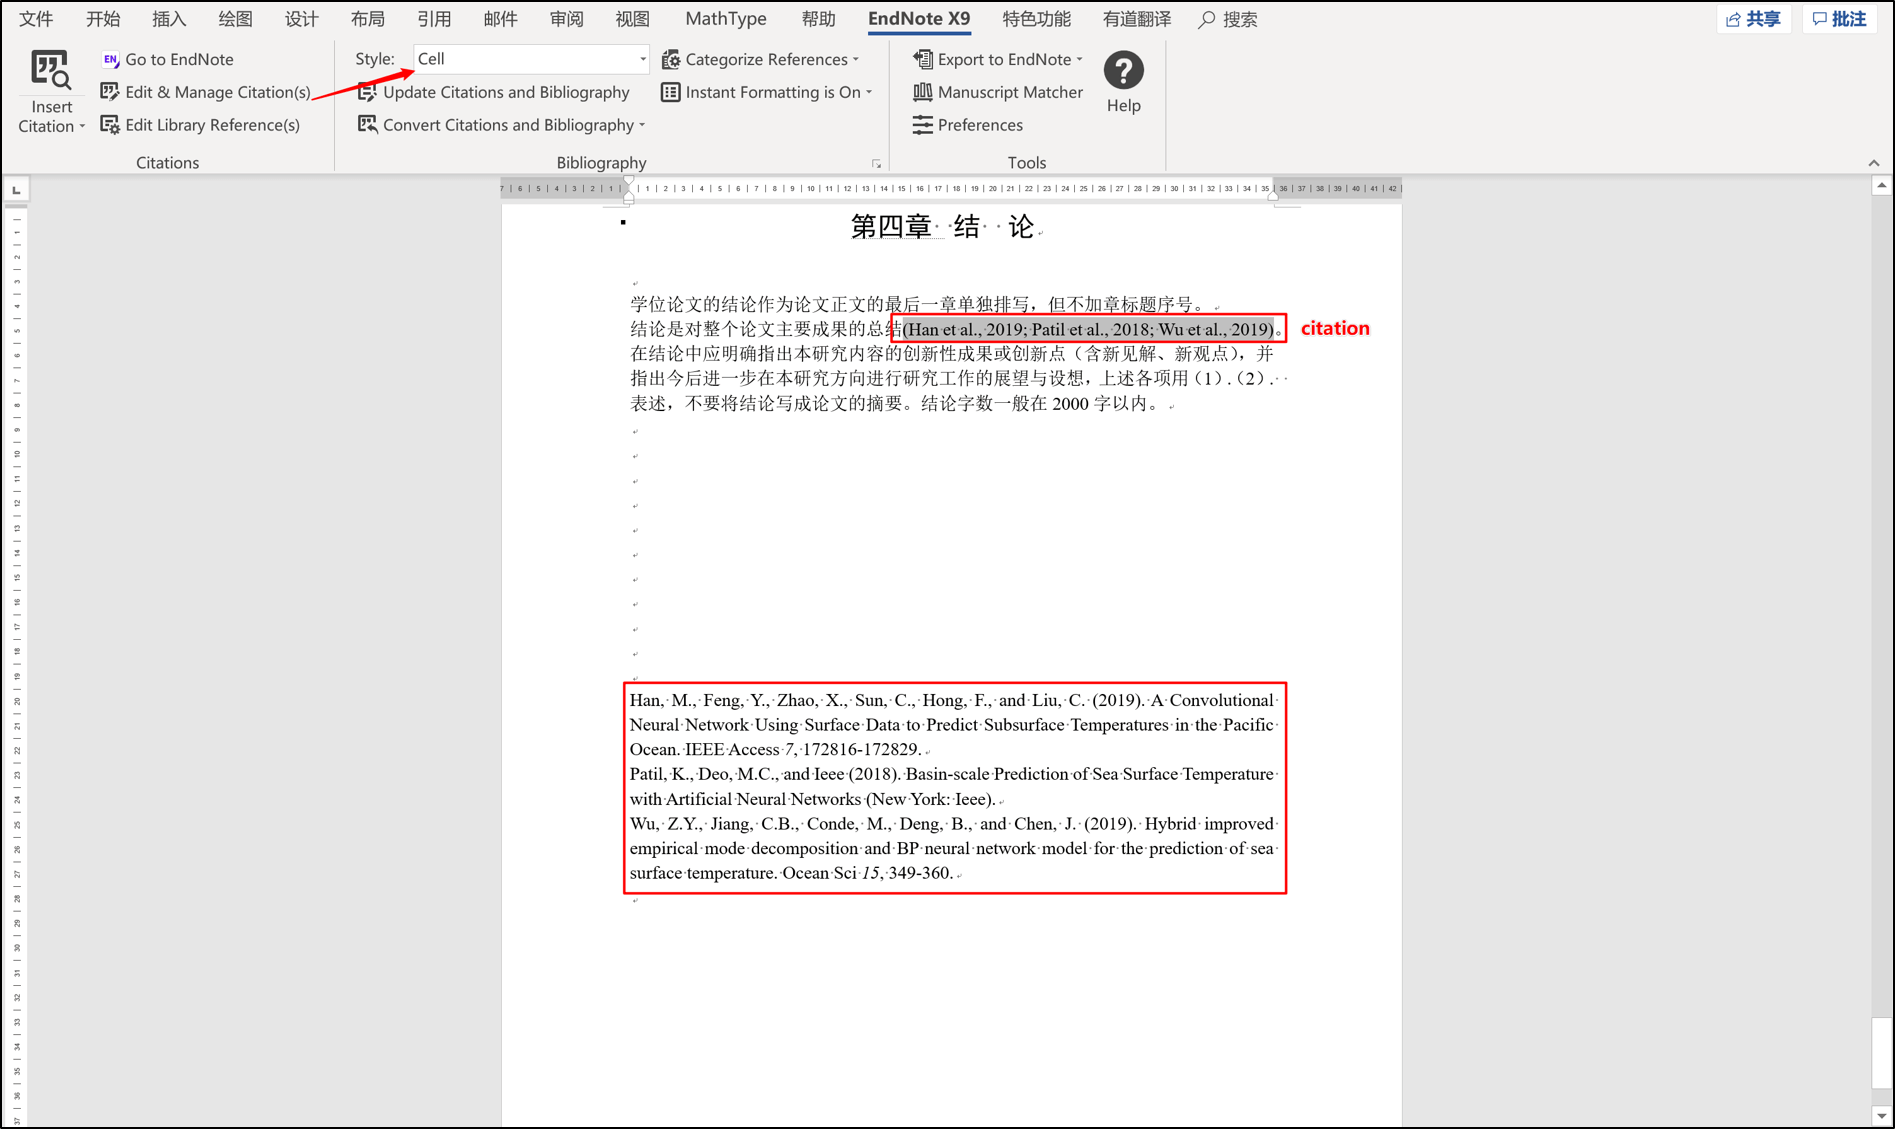Click the vertical scrollbar thumb
Screen dimensions: 1895x1129
click(1882, 1052)
